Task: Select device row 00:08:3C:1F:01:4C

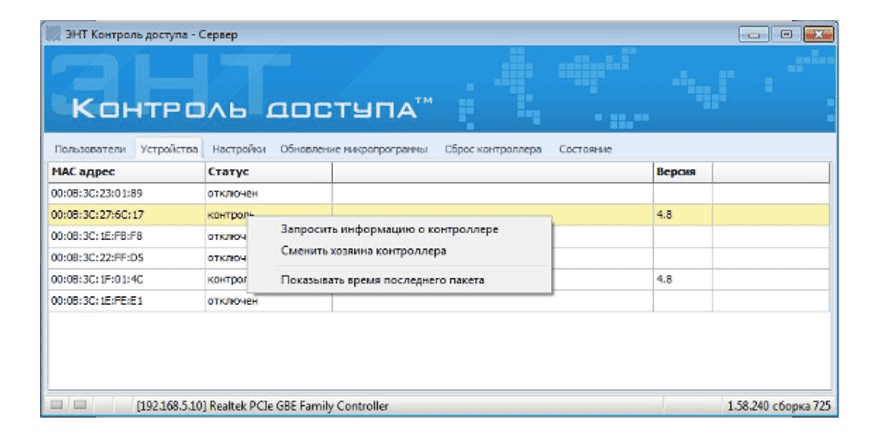Action: pos(97,279)
